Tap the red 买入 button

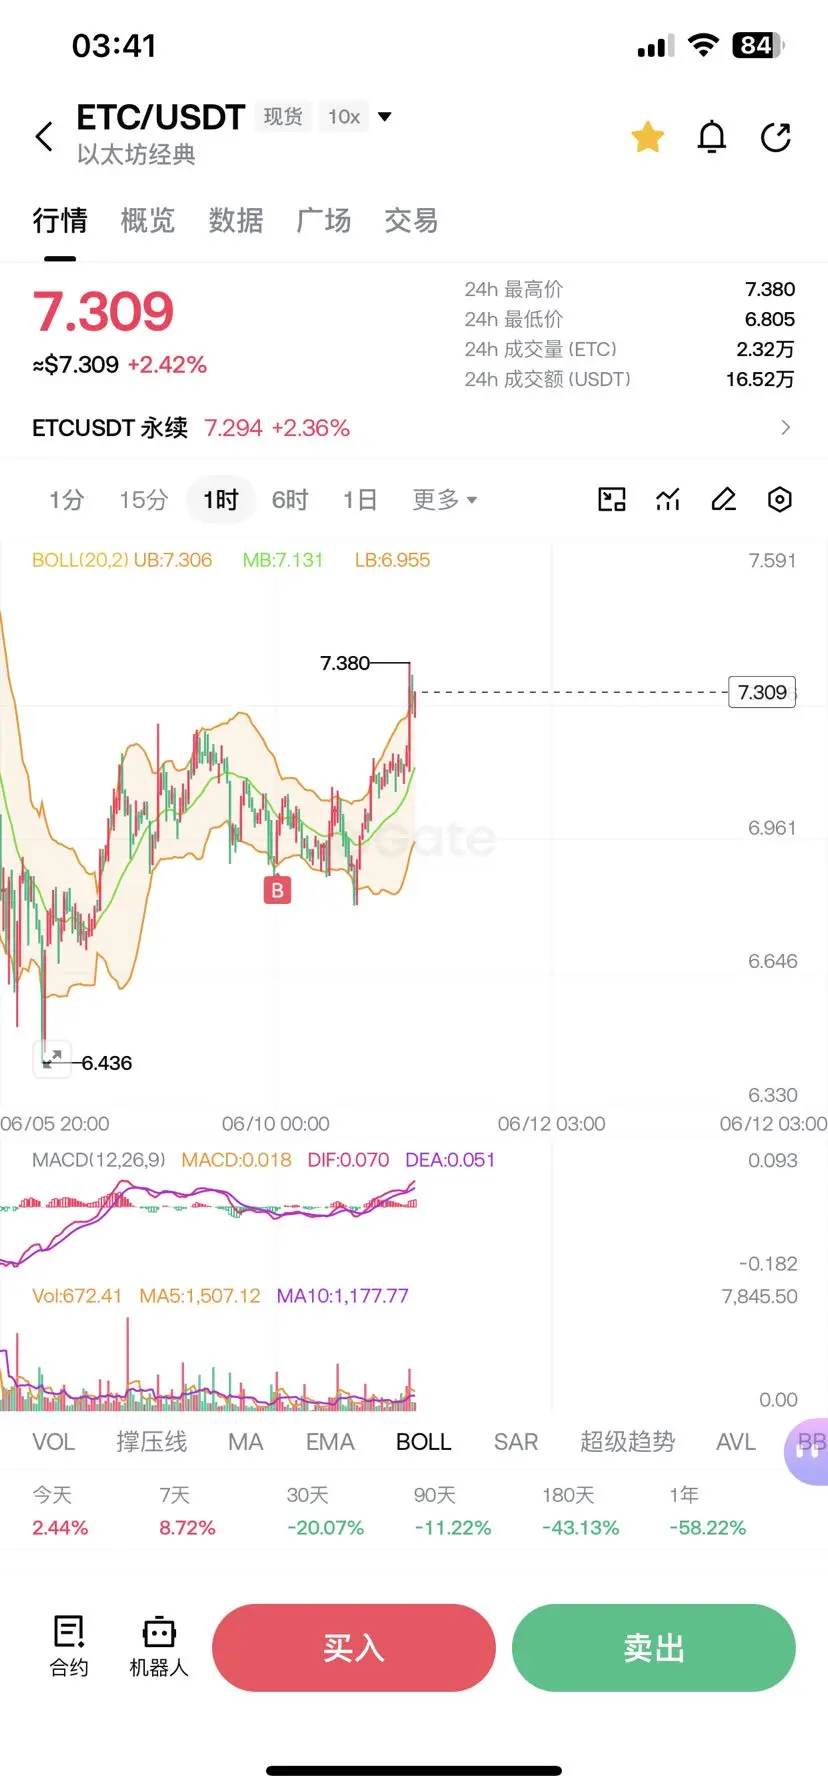tap(354, 1648)
